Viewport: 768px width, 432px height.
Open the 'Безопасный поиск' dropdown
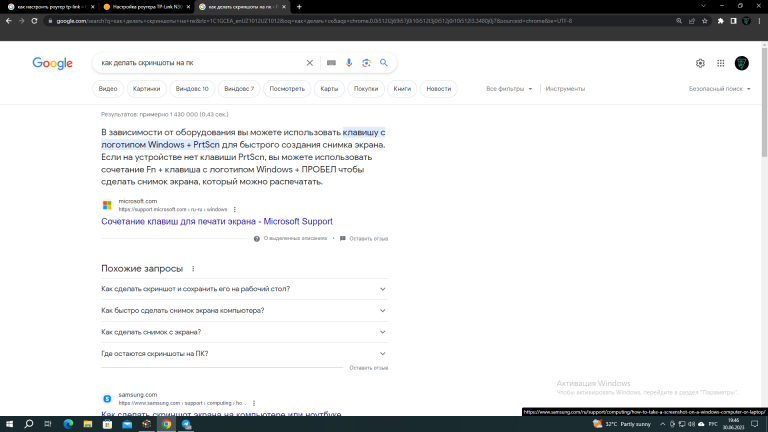click(720, 89)
